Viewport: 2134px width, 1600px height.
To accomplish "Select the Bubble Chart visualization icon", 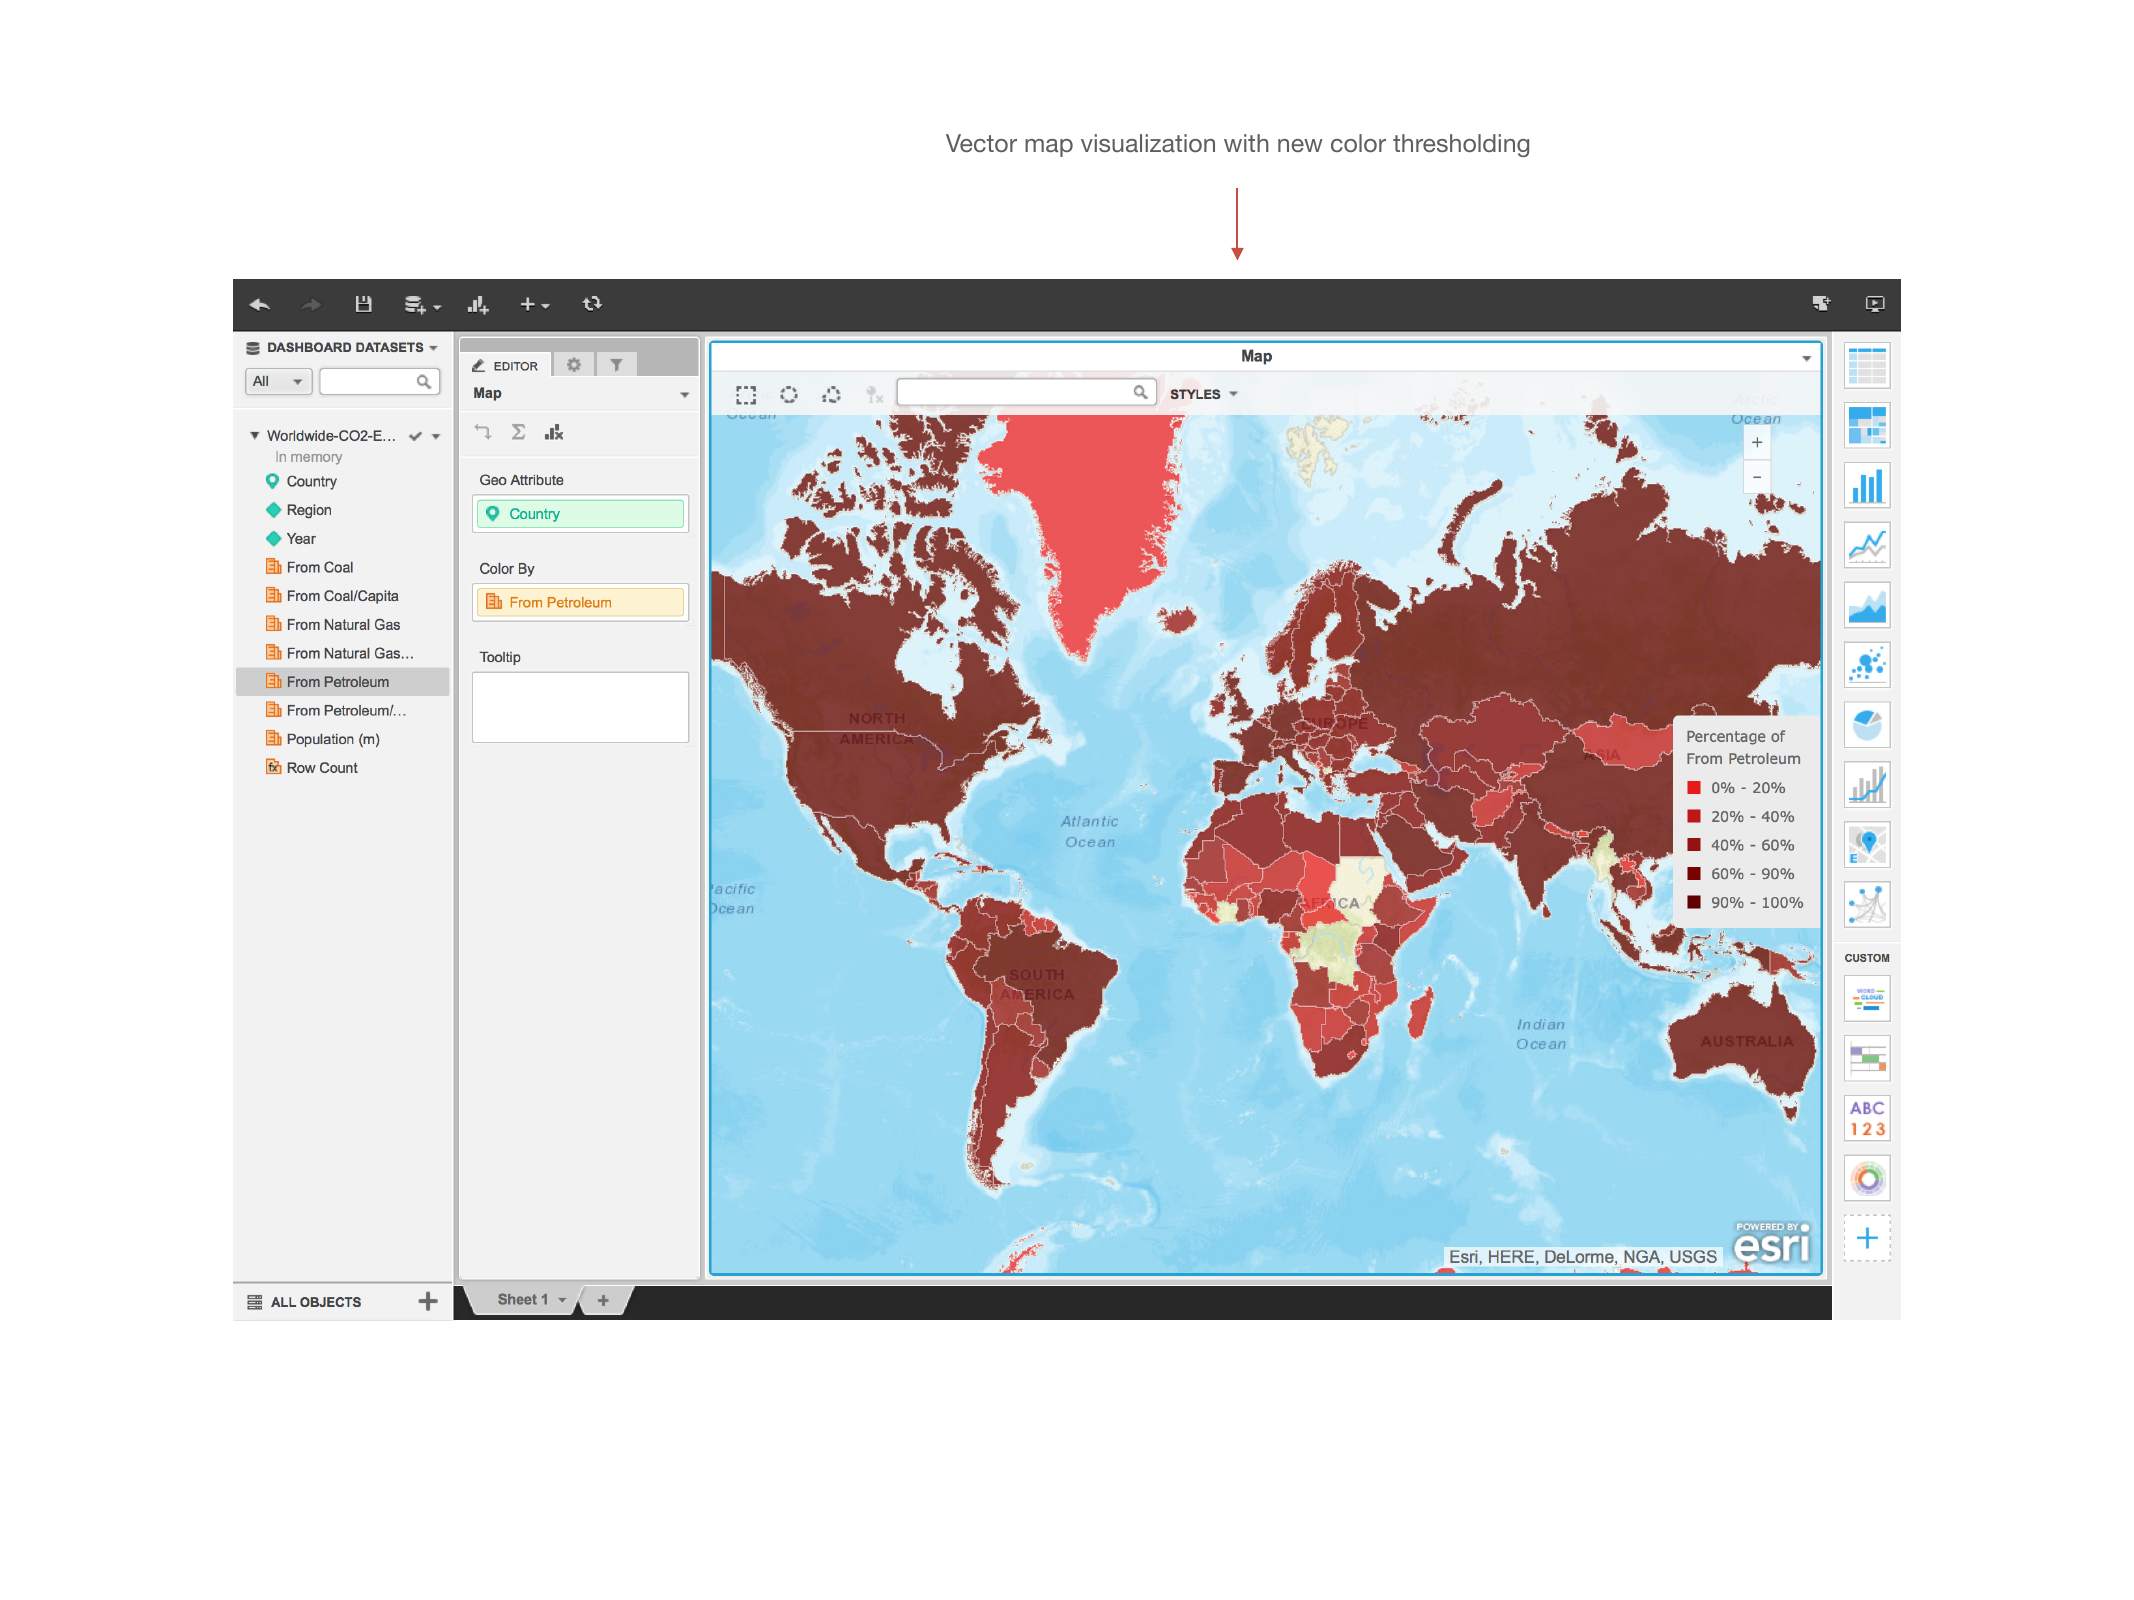I will 1867,665.
